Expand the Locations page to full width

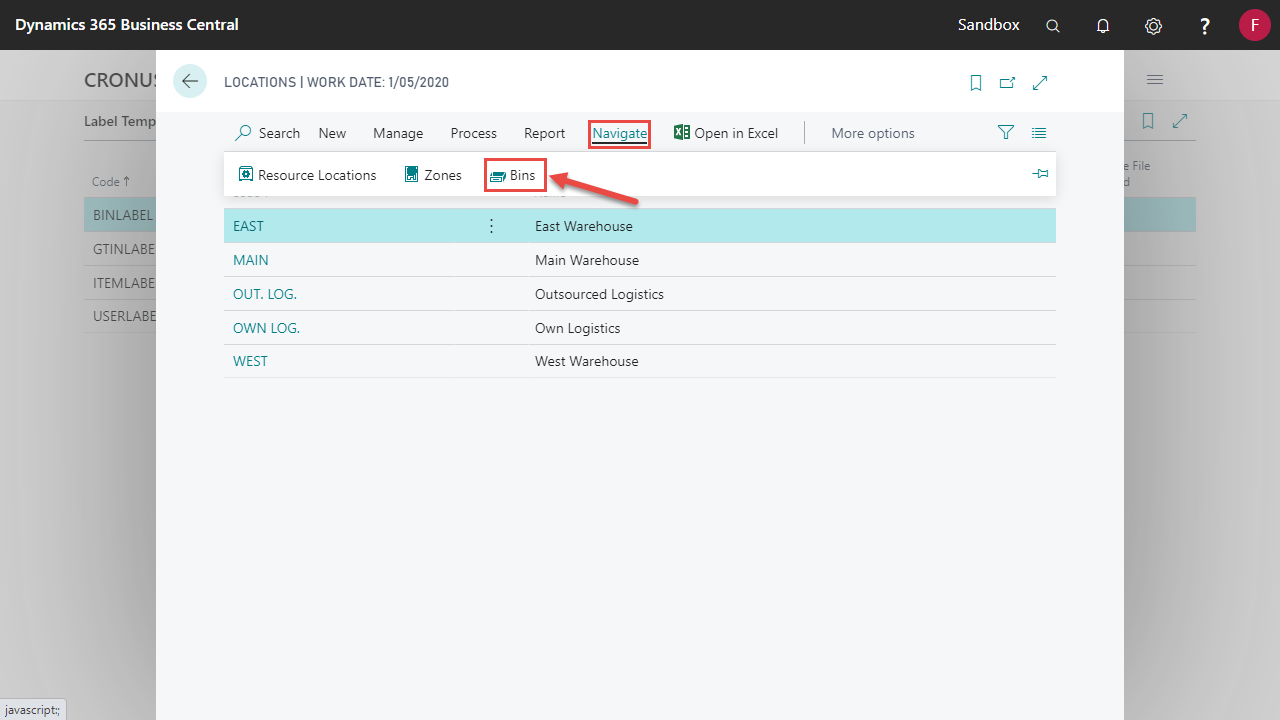coord(1040,83)
